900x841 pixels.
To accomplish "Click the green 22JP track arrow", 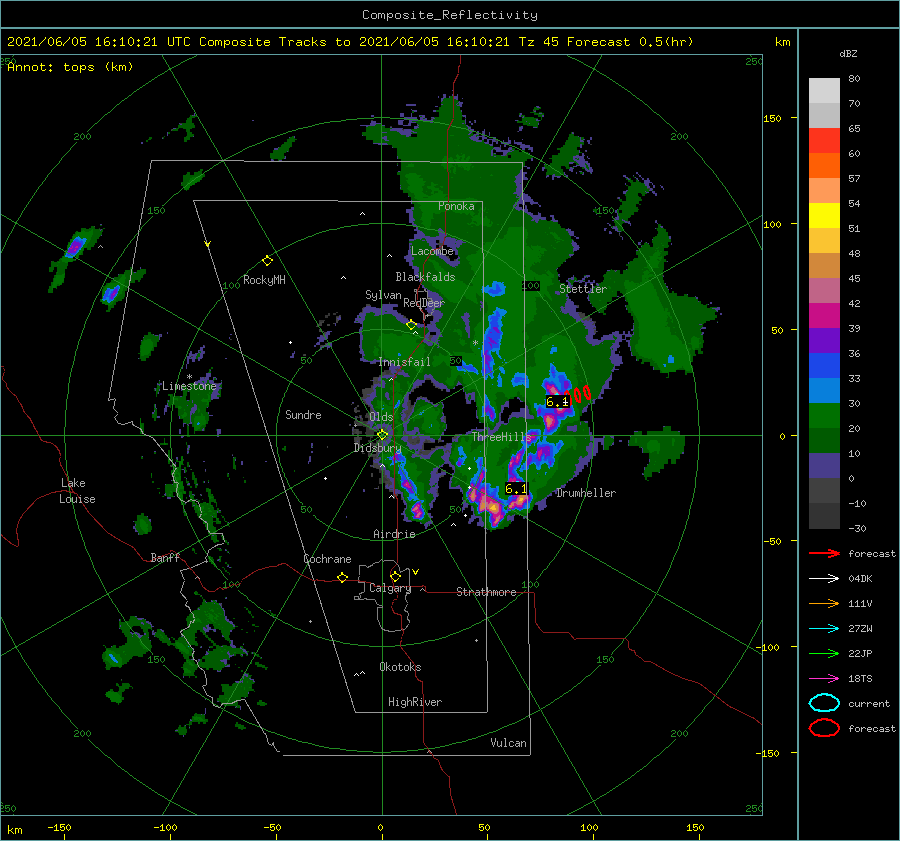I will [x=824, y=653].
